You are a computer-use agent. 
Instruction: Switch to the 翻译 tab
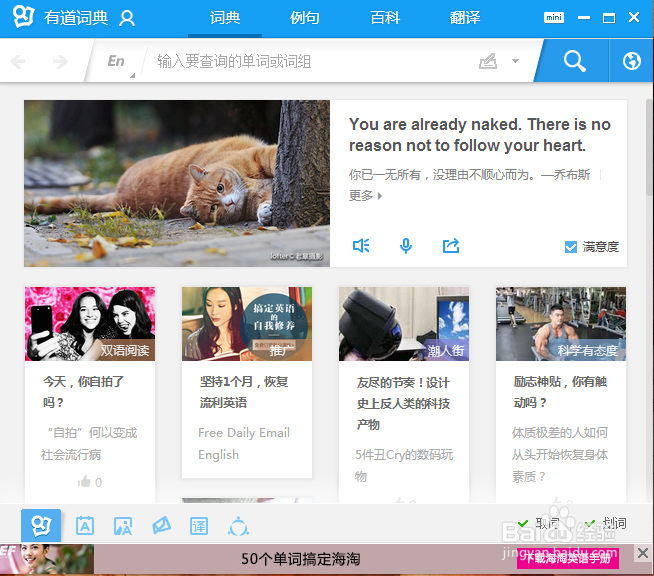click(465, 18)
